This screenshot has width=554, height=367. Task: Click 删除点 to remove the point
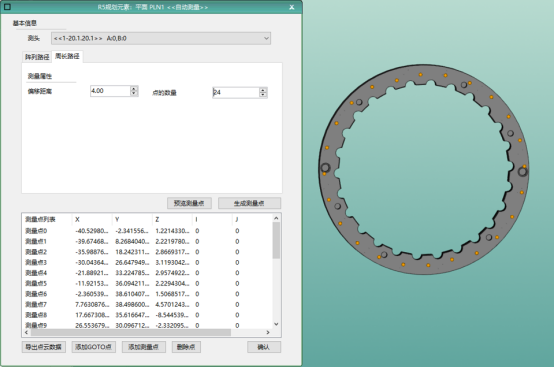(186, 347)
